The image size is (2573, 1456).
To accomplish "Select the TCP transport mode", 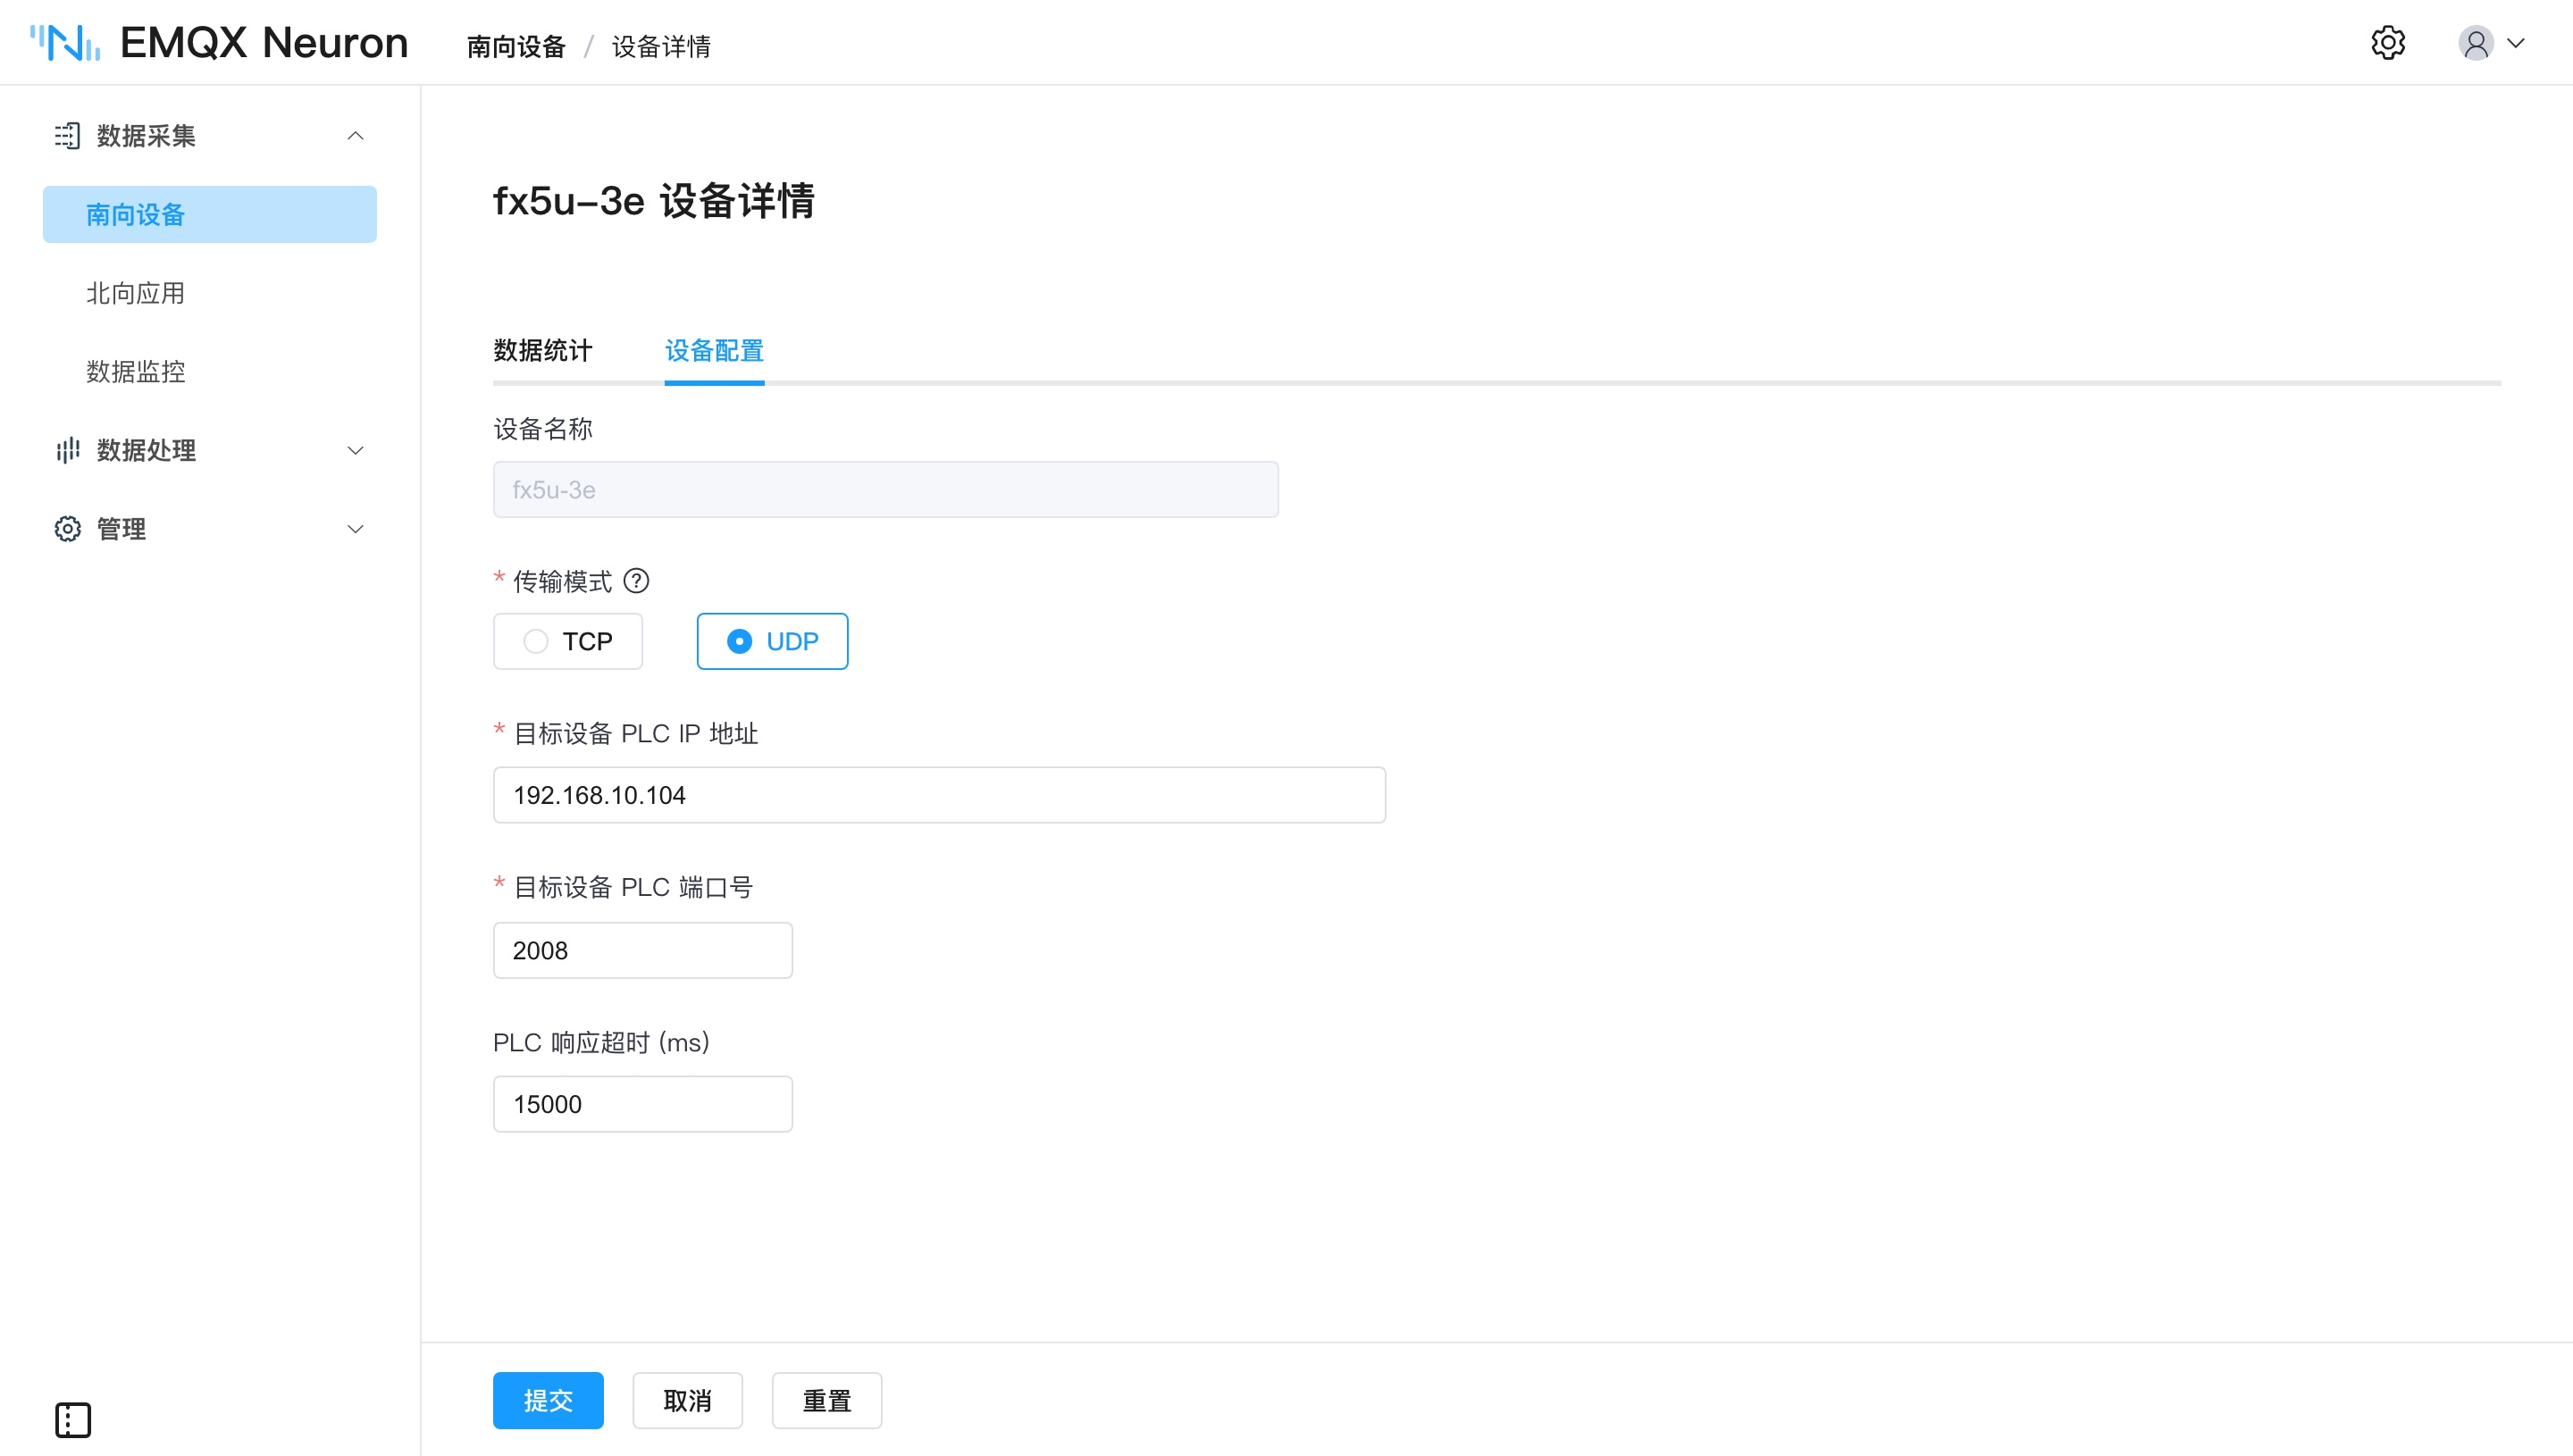I will click(x=568, y=641).
